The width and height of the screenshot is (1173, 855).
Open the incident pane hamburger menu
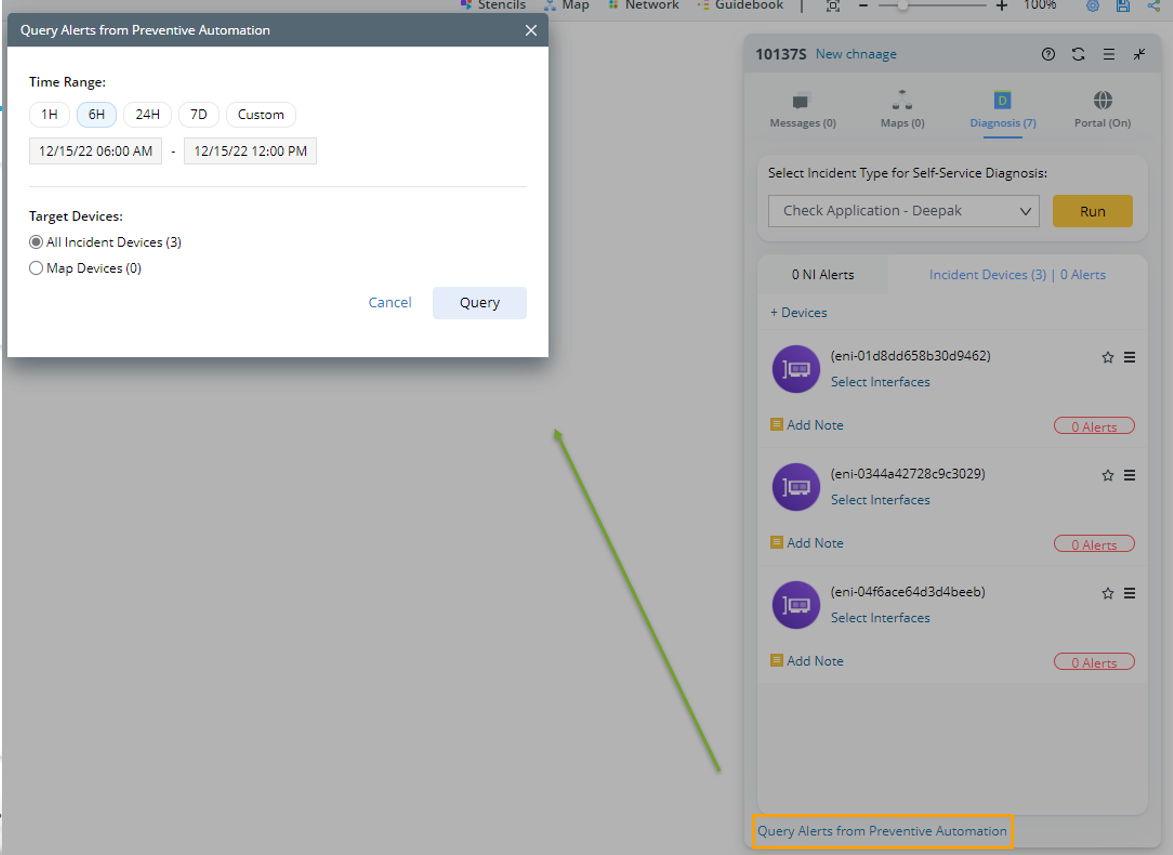[x=1109, y=54]
